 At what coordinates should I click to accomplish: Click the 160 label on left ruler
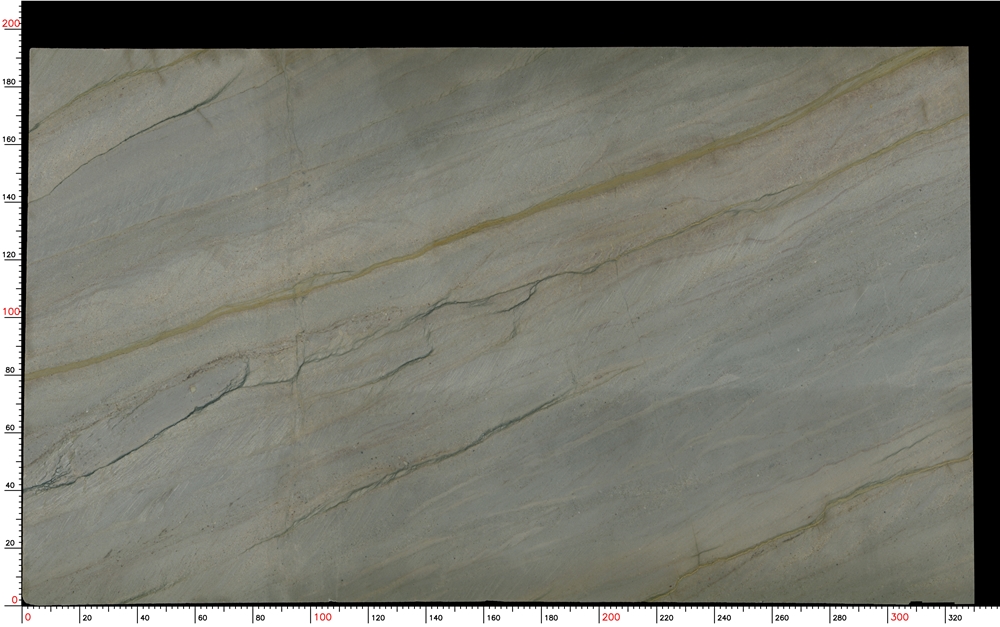coord(11,139)
